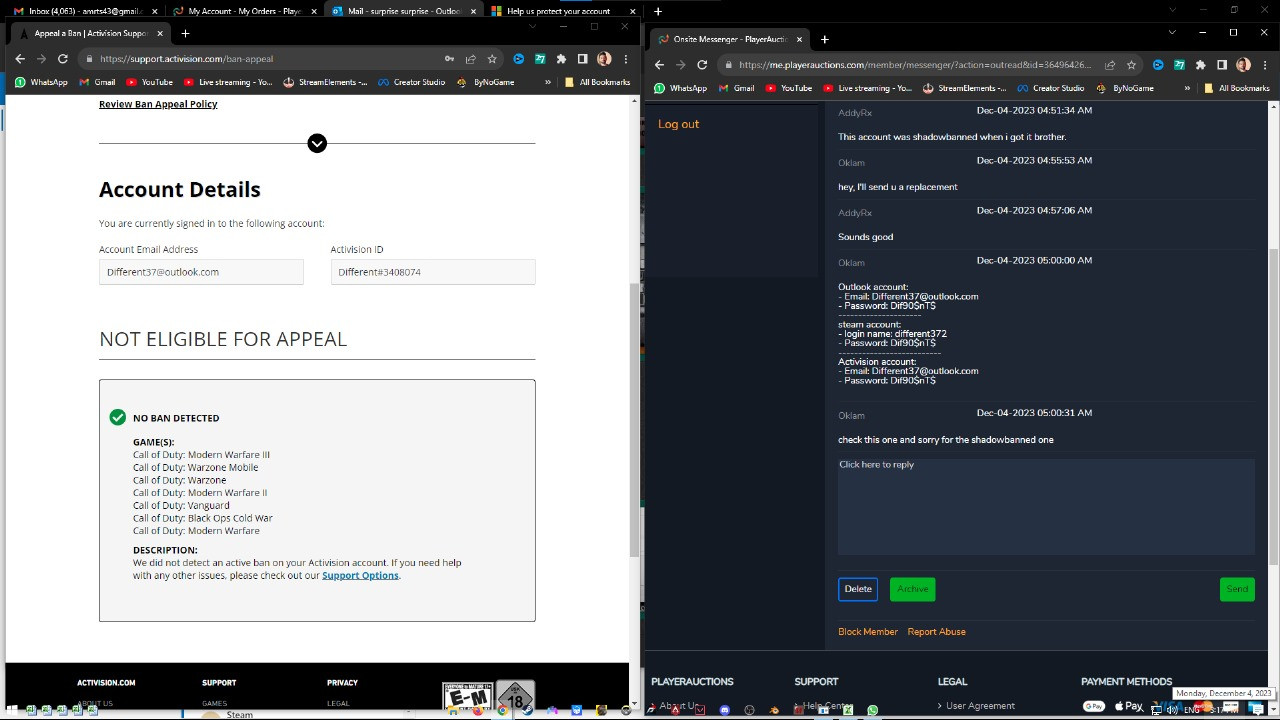The height and width of the screenshot is (720, 1280).
Task: Go back in the PlayerAuctions window
Action: point(659,65)
